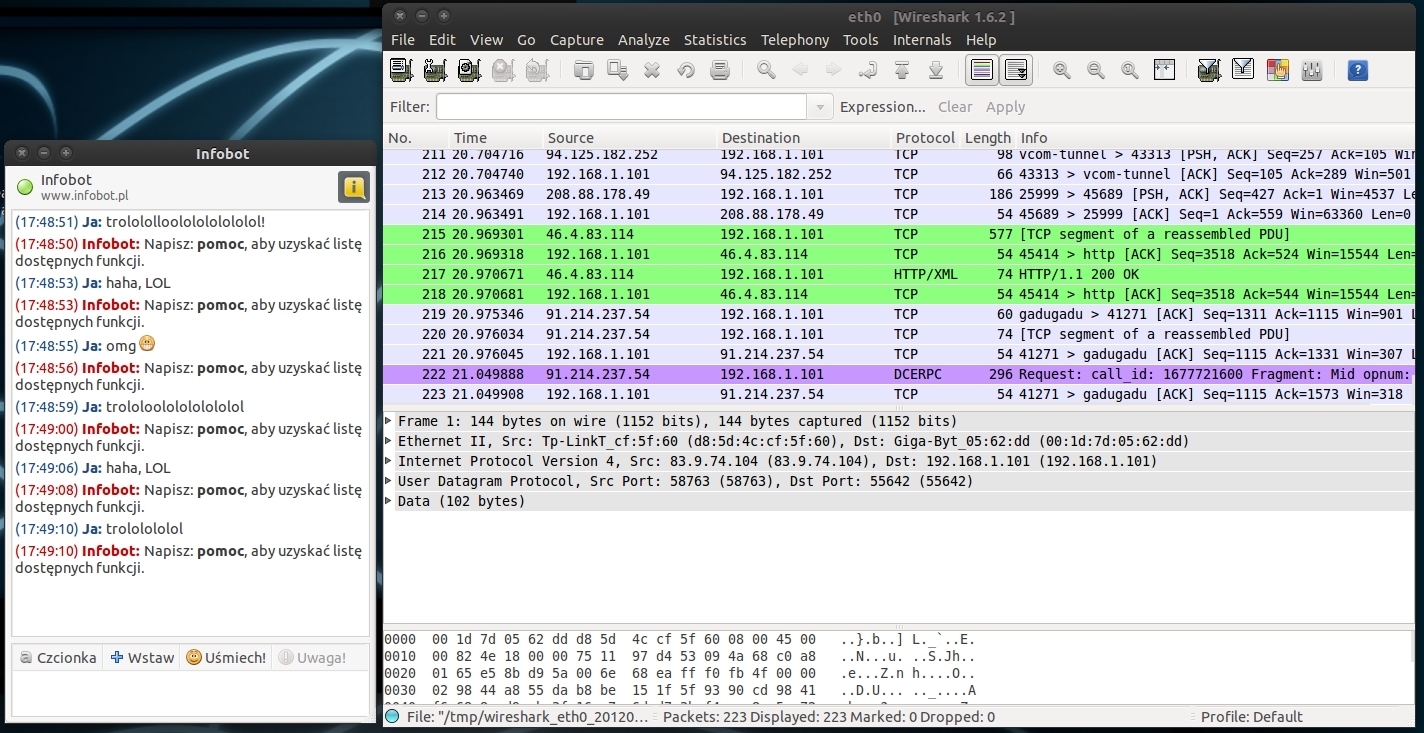The image size is (1424, 733).
Task: Click the Expression... button
Action: pos(883,107)
